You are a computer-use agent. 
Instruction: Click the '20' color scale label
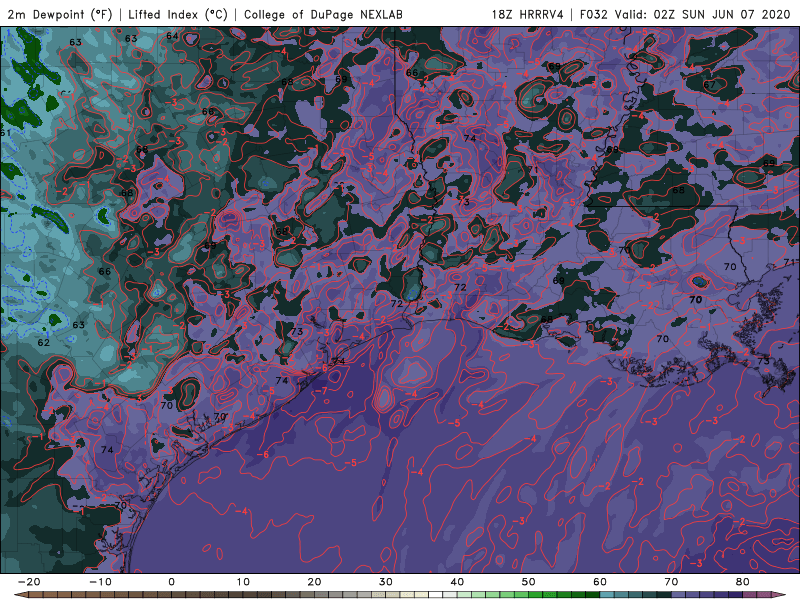(314, 582)
